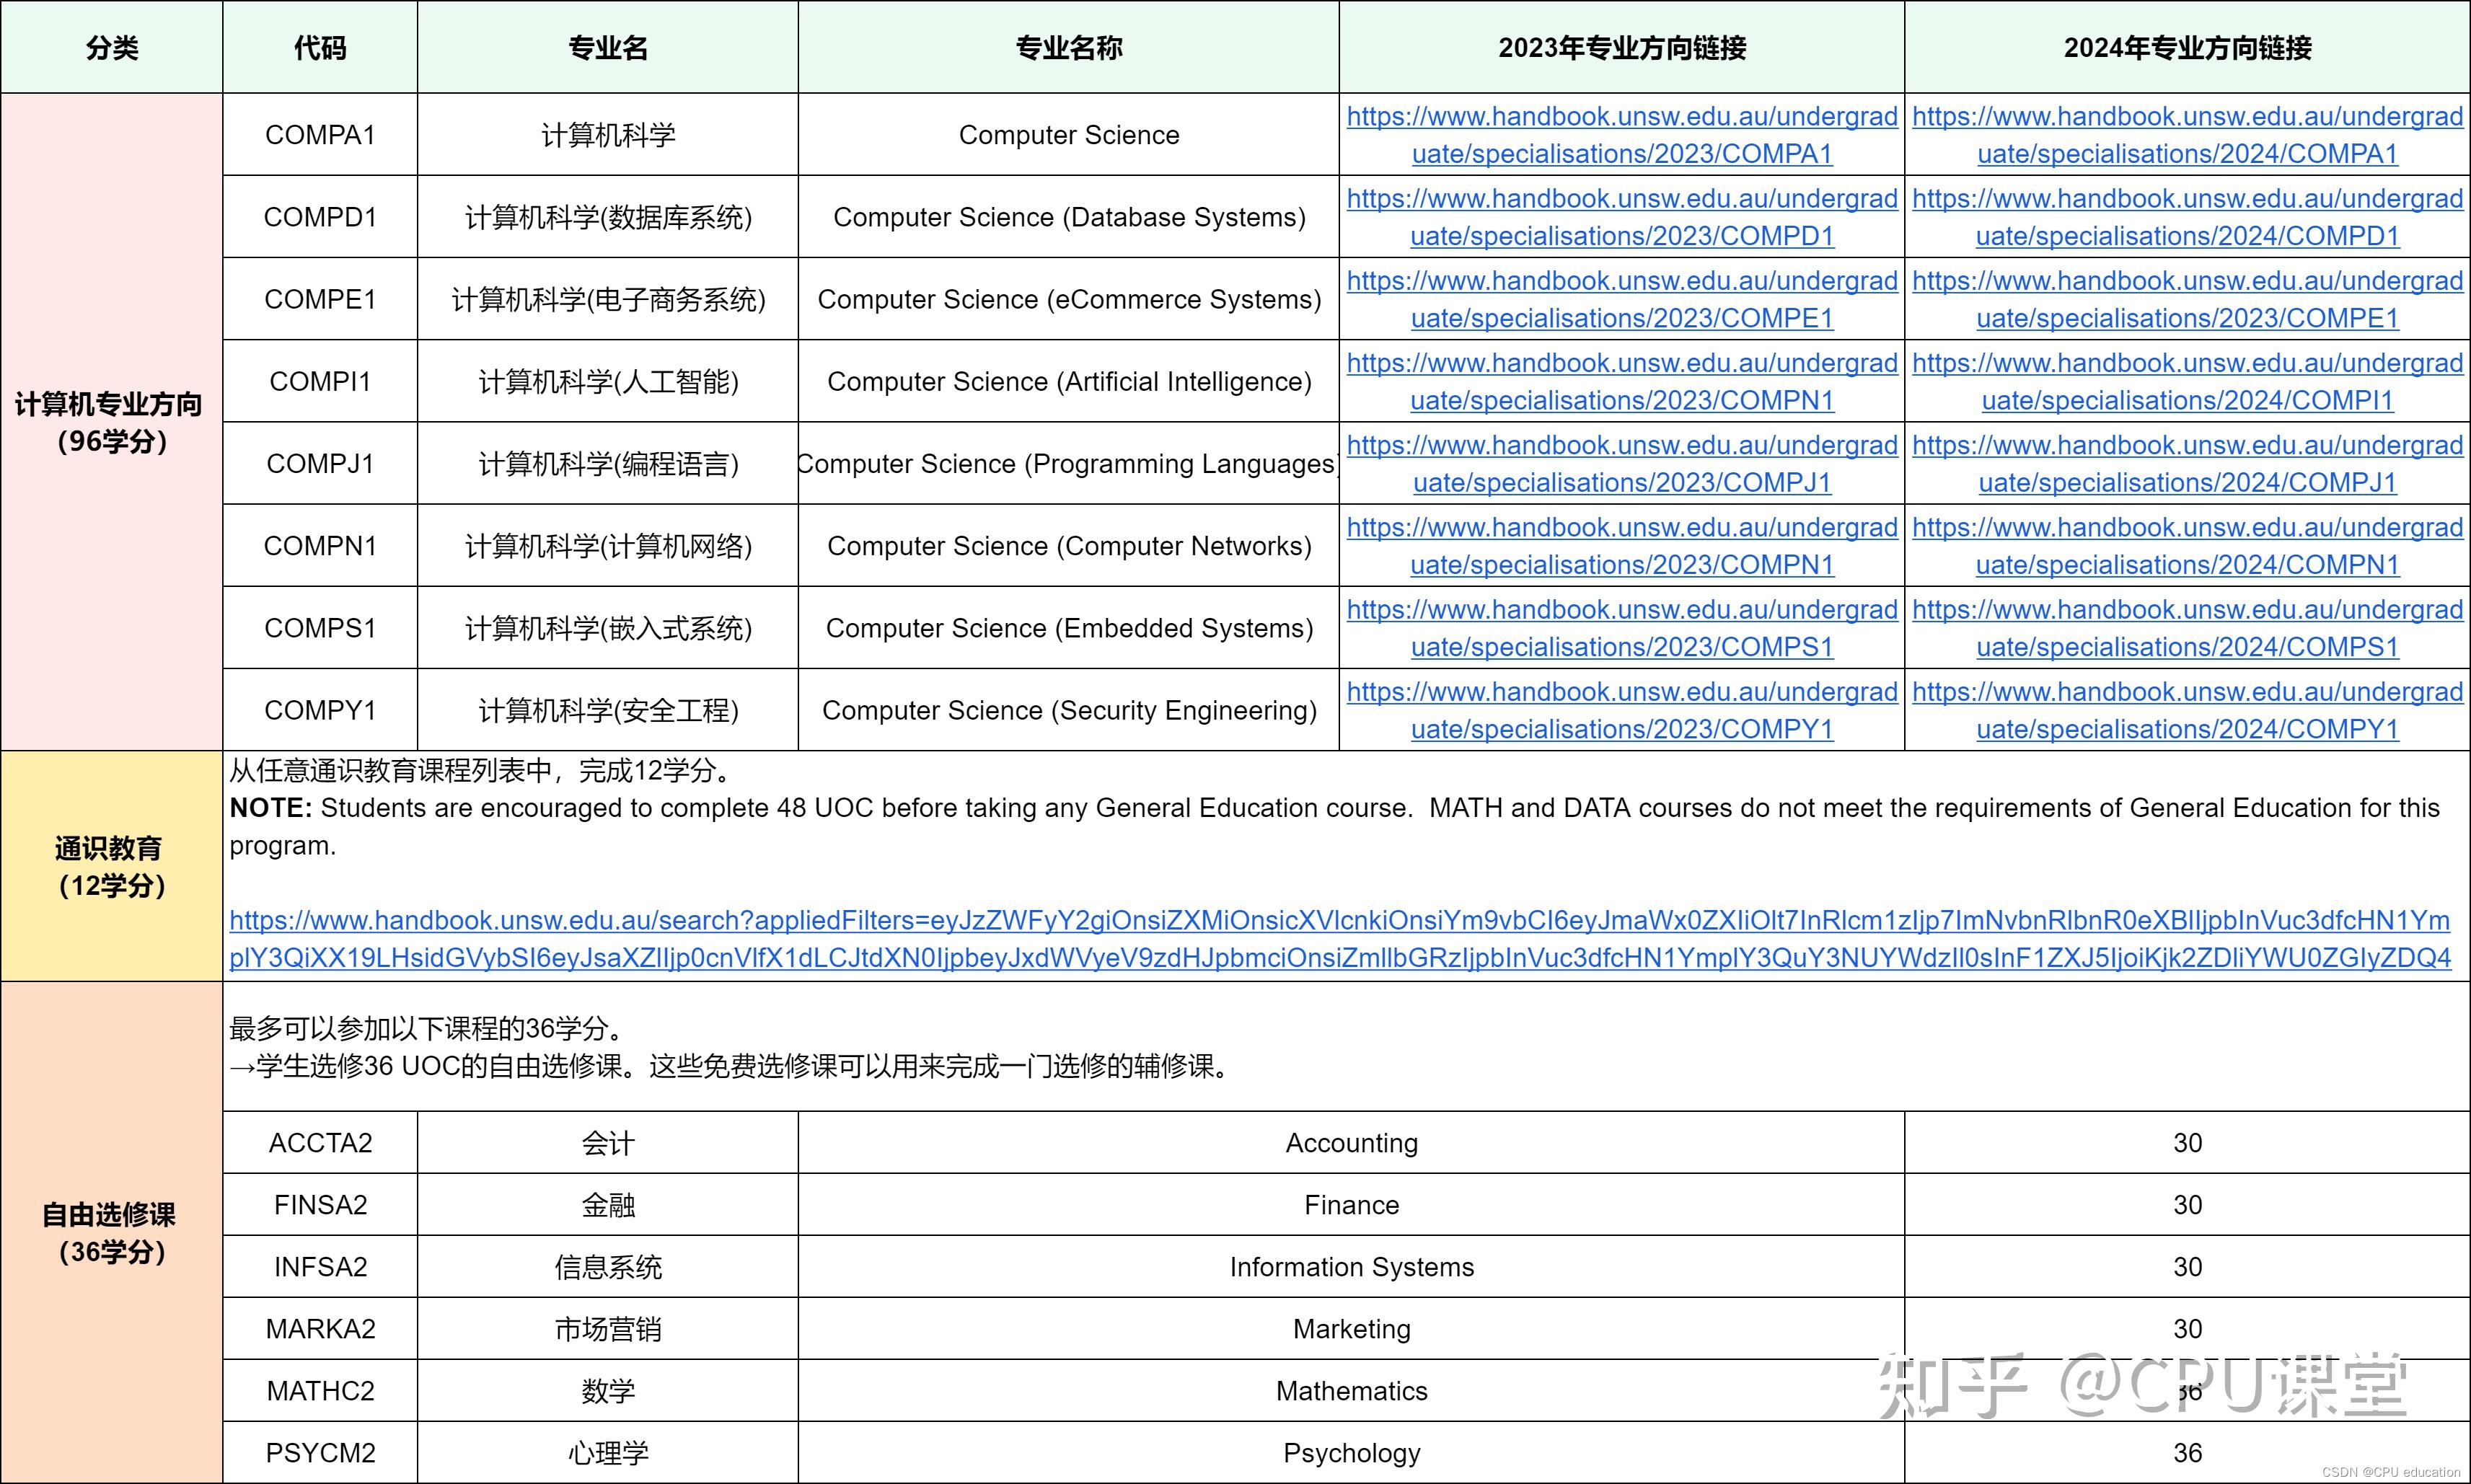Screen dimensions: 2471x1484
Task: Click the 分类 column header
Action: pyautogui.click(x=111, y=47)
